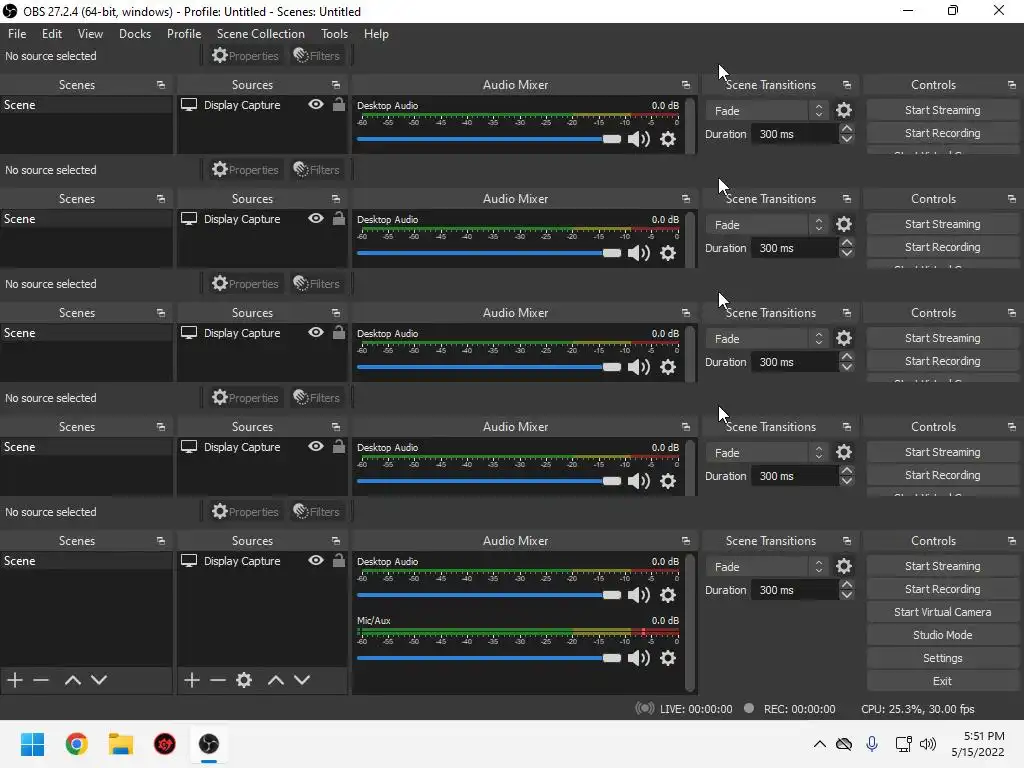
Task: Enable Studio Mode
Action: (x=942, y=635)
